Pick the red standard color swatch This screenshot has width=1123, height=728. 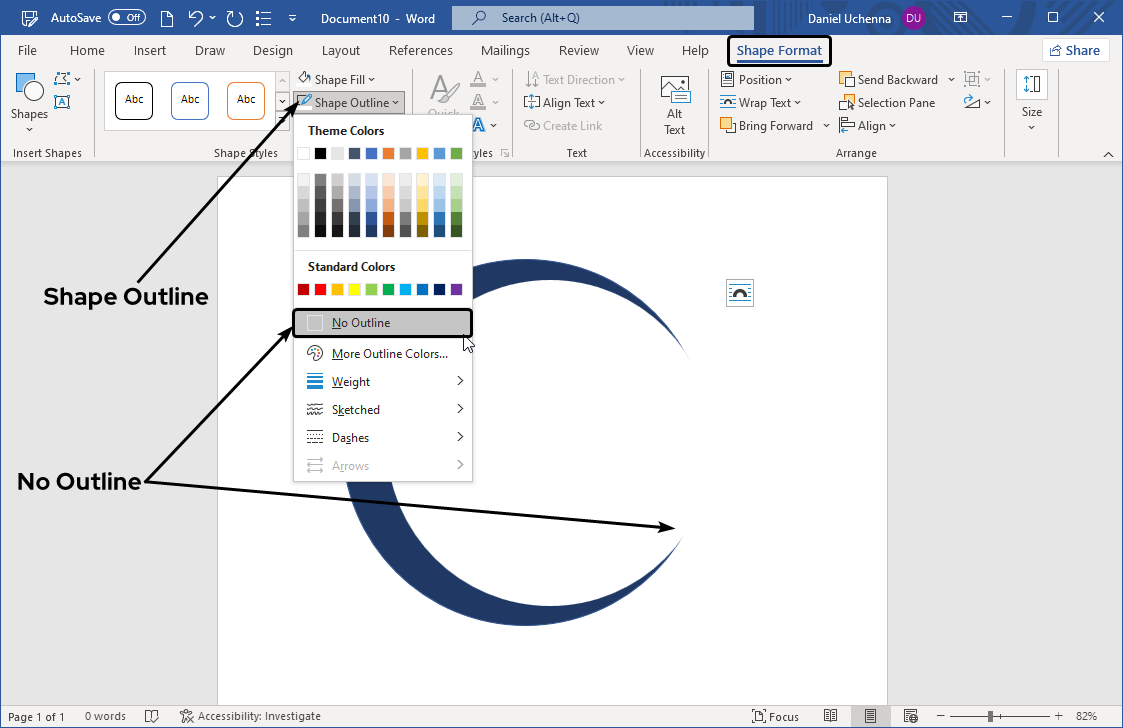(320, 290)
